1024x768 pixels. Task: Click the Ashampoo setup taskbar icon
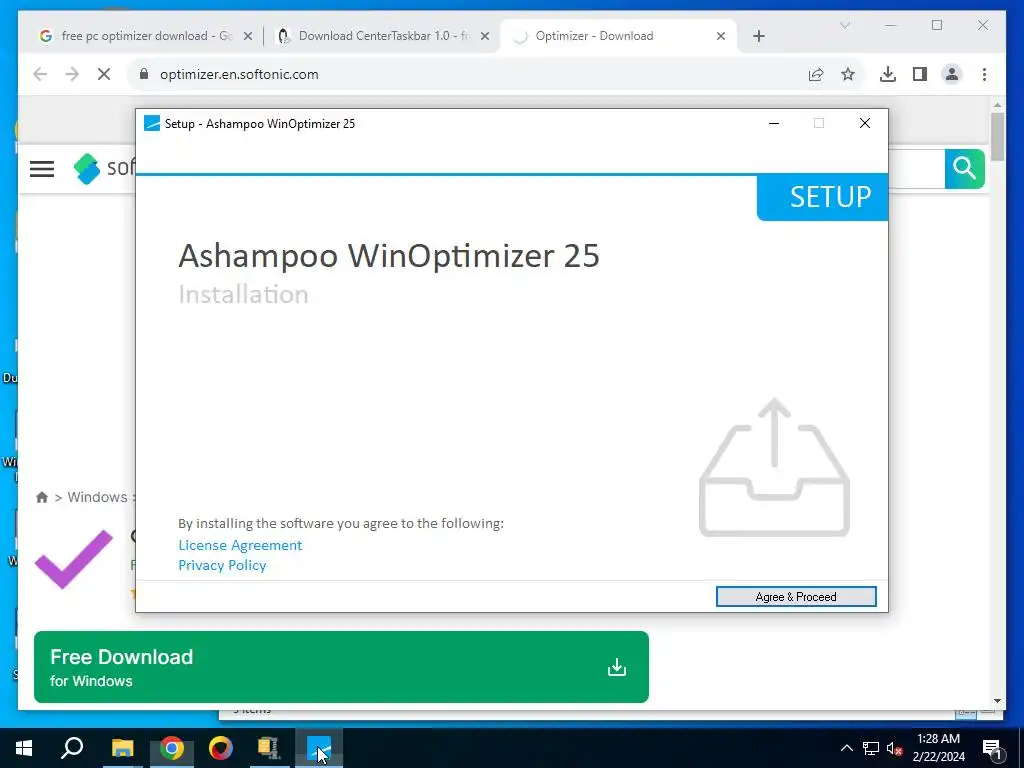point(319,748)
